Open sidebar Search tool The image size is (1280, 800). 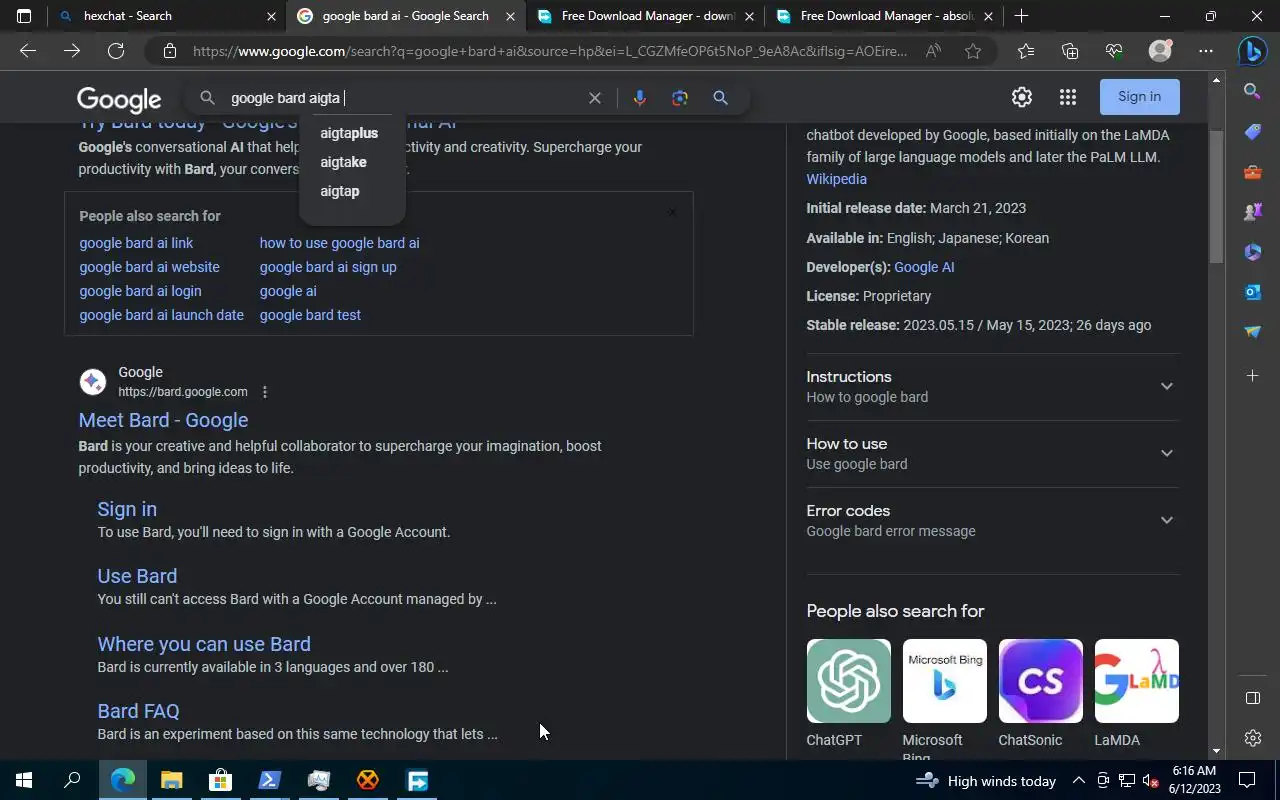[1252, 92]
